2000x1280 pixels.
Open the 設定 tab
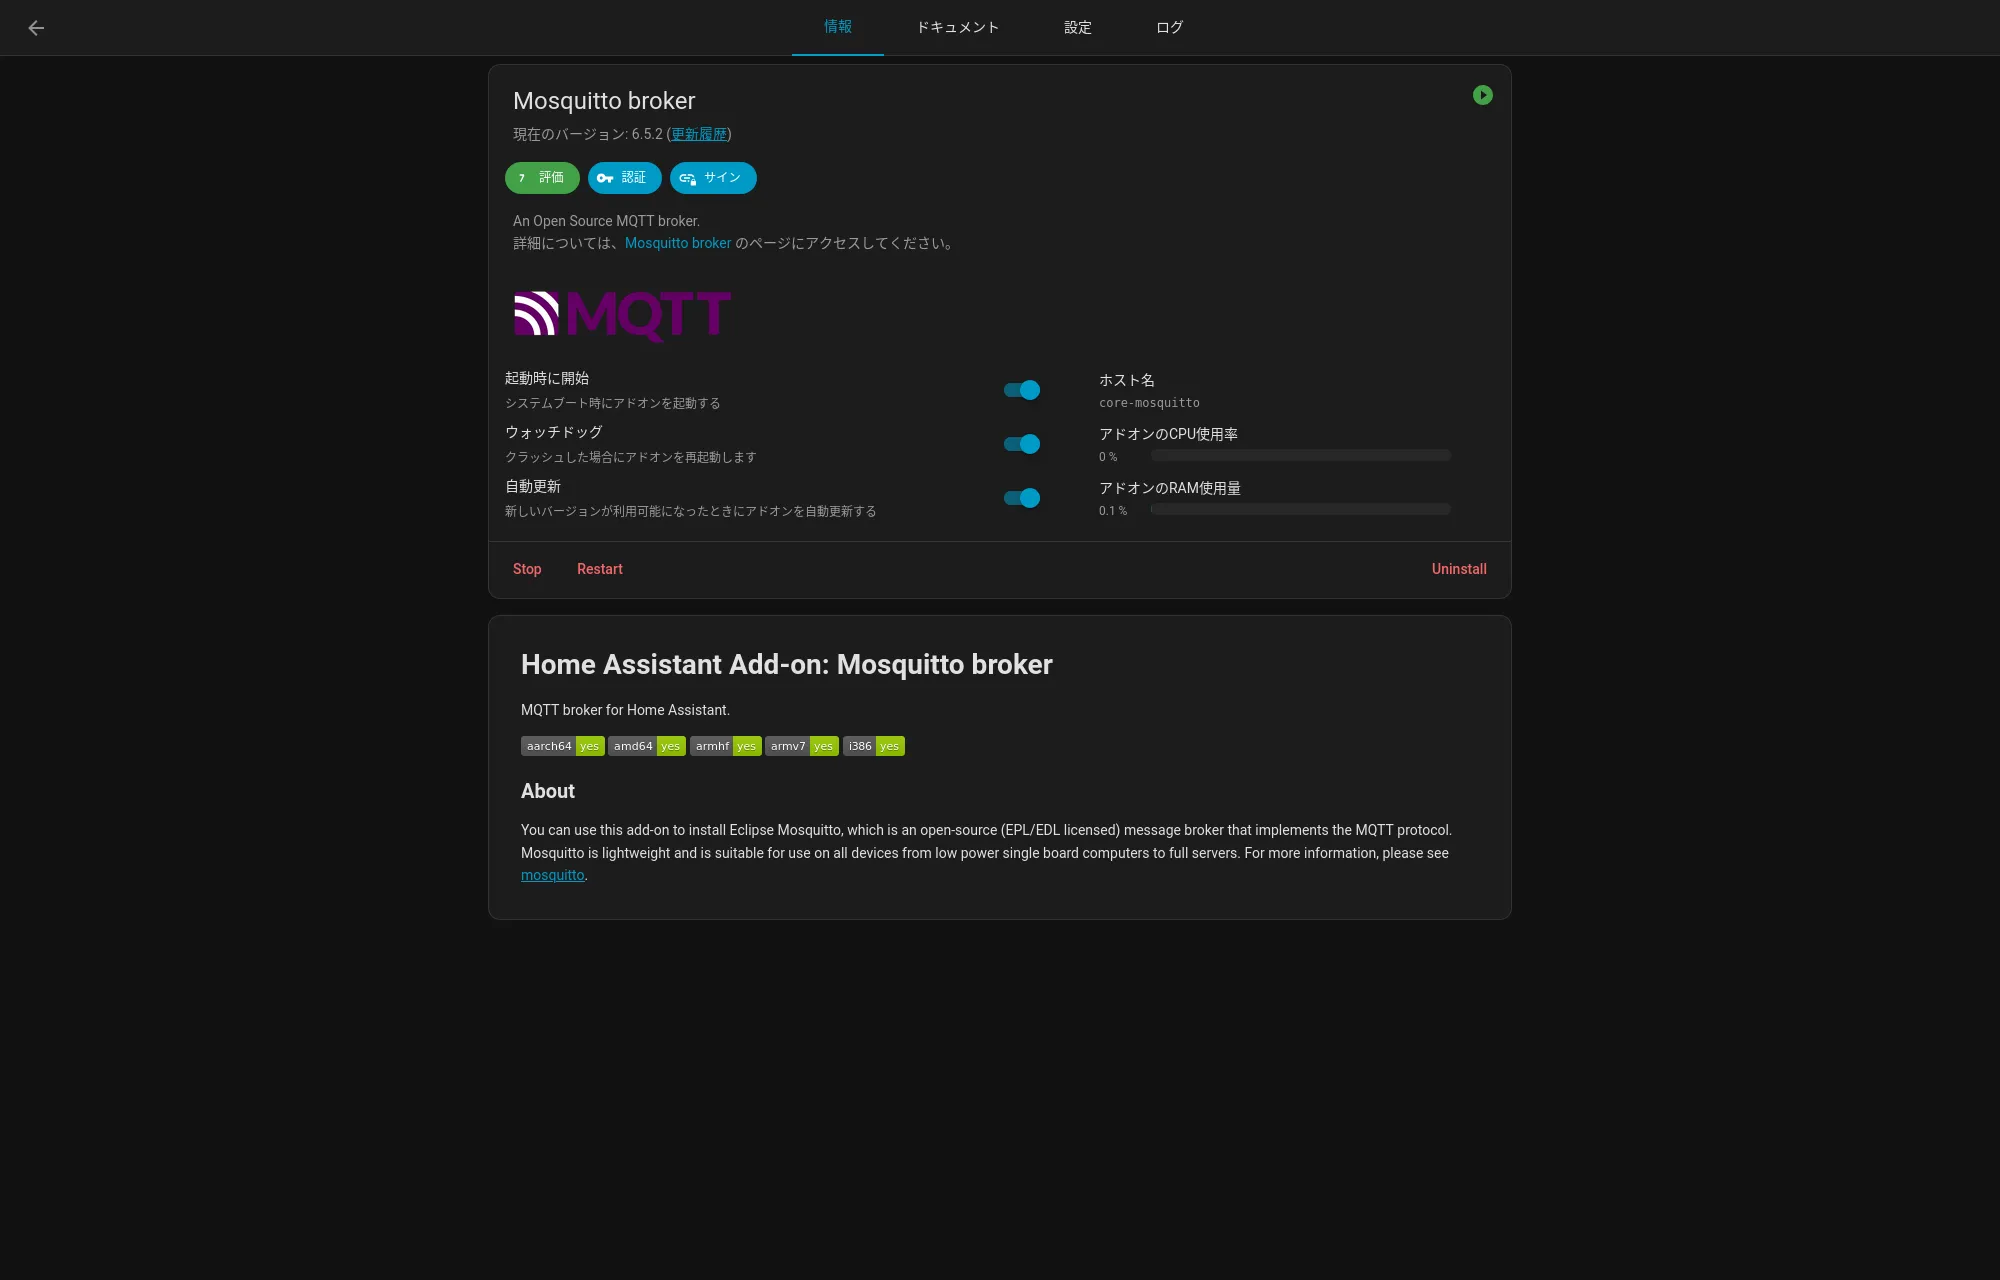1077,27
